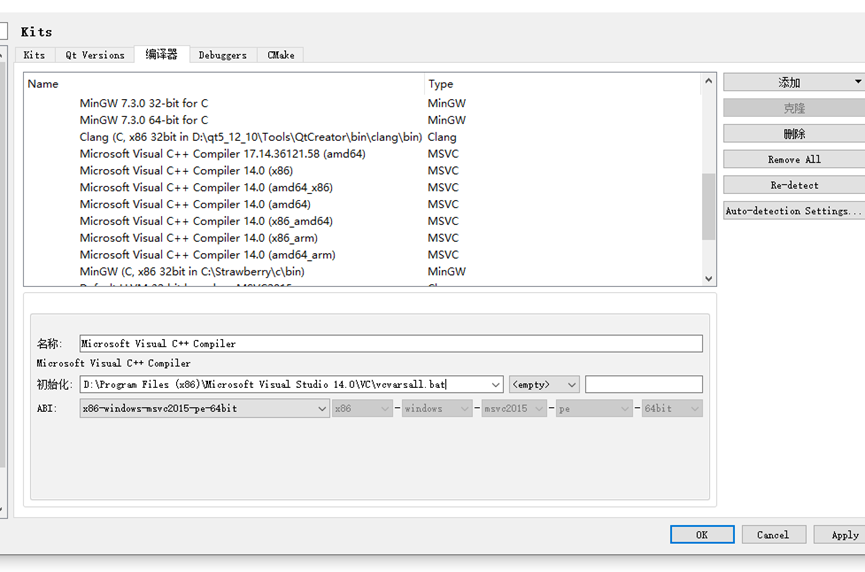Click the Cancel button
The width and height of the screenshot is (865, 572).
773,534
